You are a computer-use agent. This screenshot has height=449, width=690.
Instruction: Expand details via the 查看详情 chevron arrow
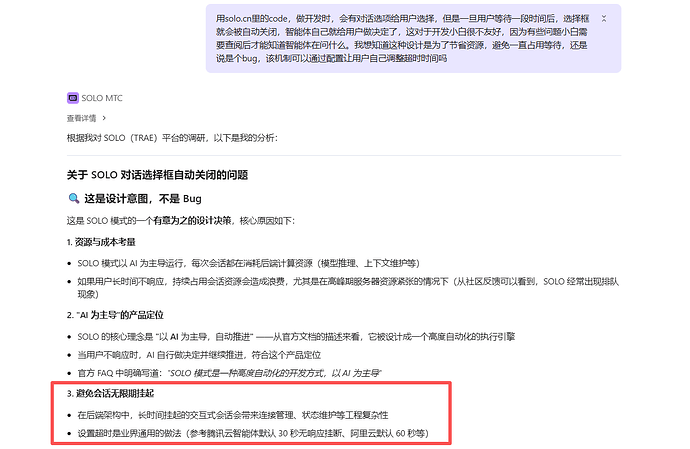104,118
